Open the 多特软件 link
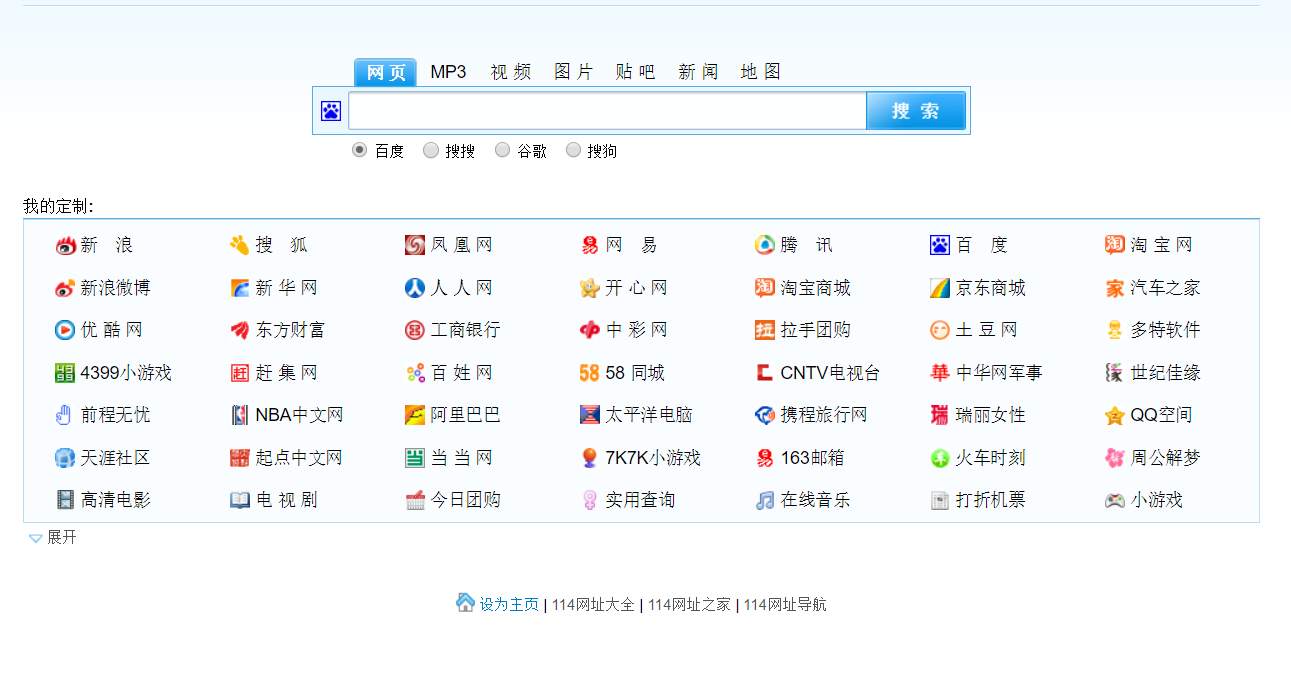Viewport: 1291px width, 675px height. [1166, 330]
